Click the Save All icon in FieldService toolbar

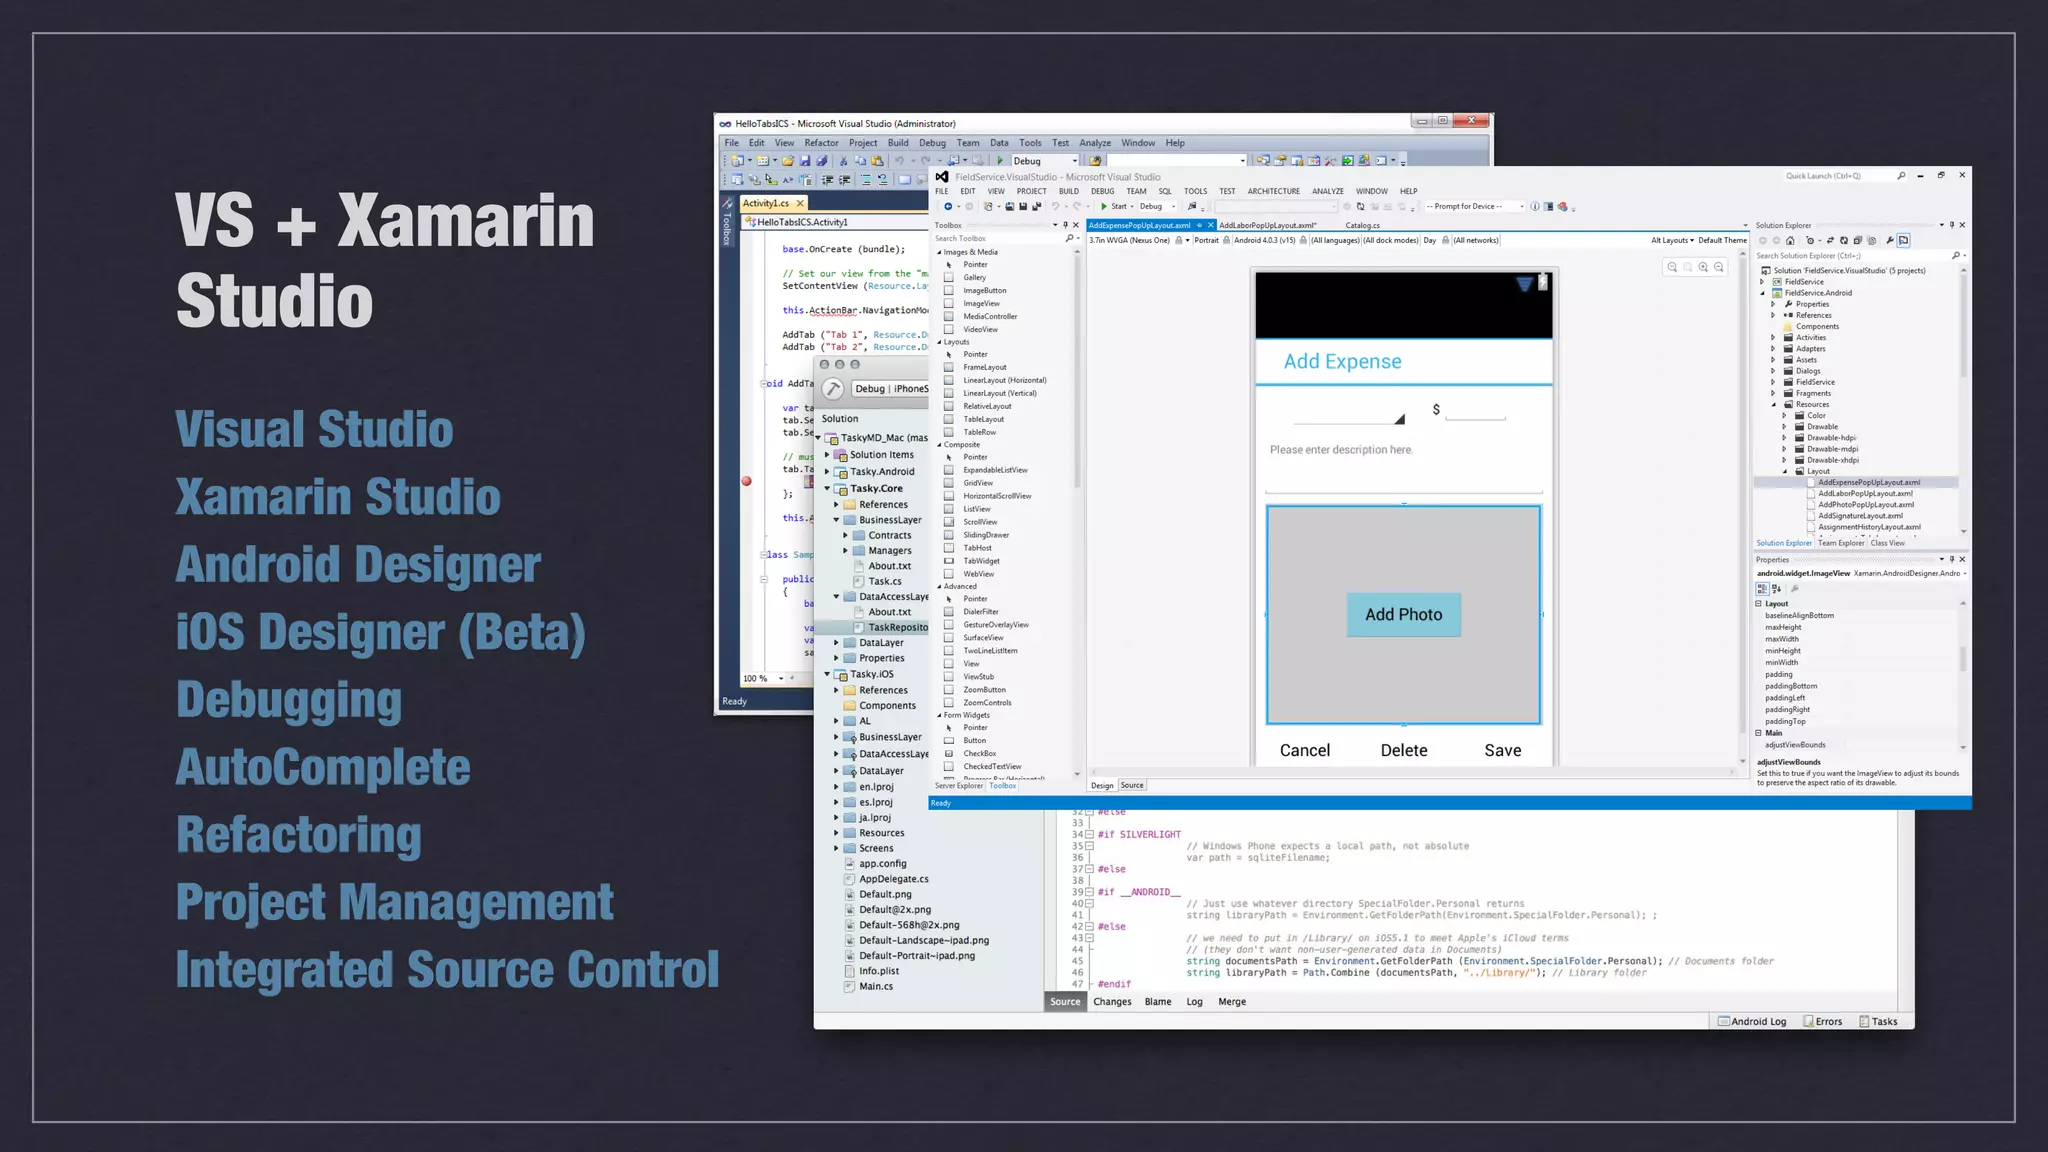coord(1036,206)
